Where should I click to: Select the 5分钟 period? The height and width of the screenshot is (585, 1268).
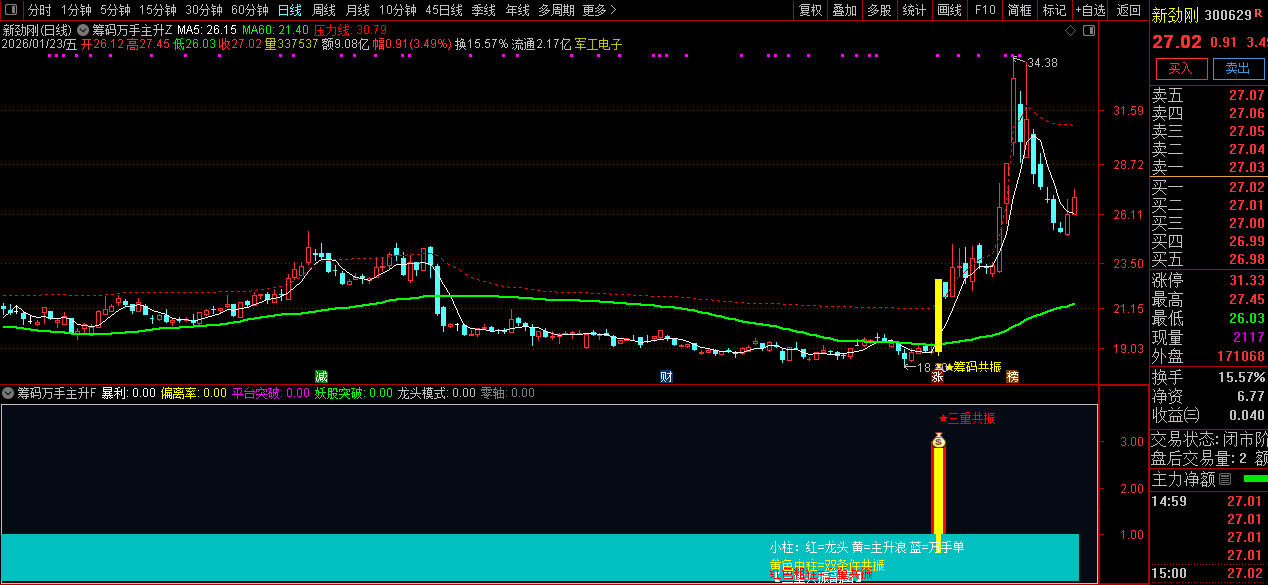click(x=115, y=10)
